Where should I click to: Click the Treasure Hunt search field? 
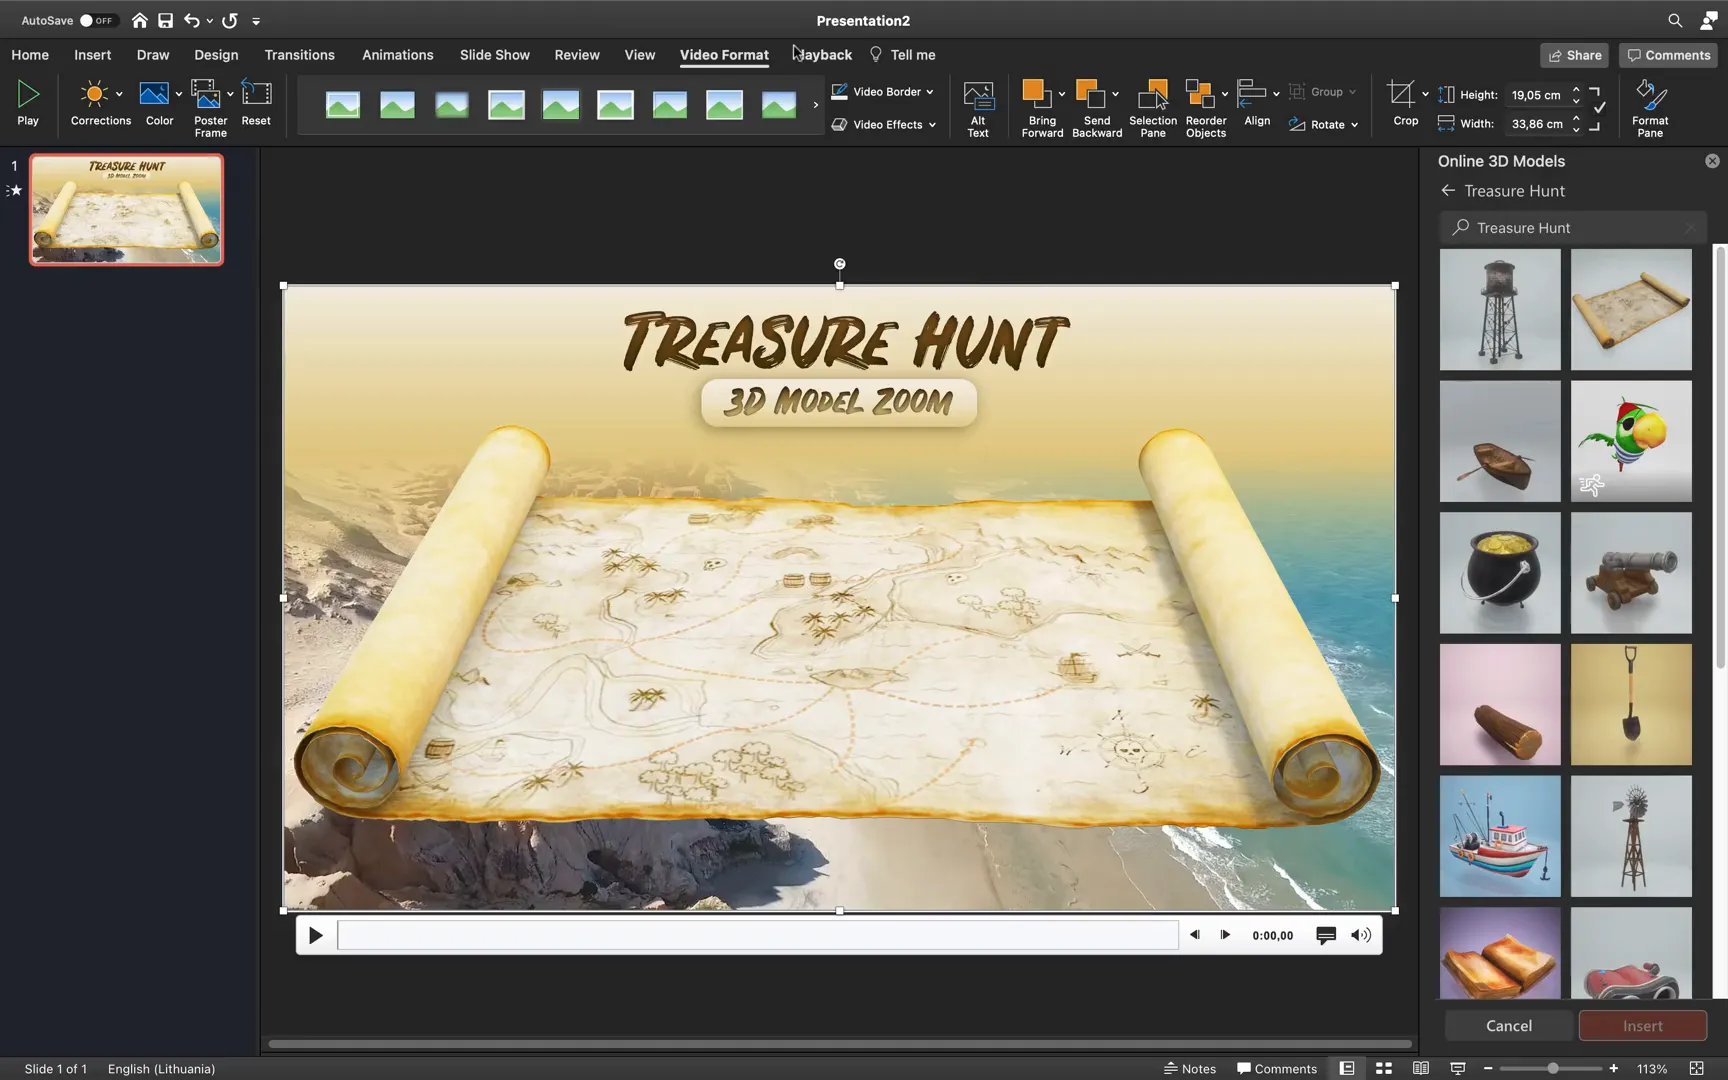(x=1573, y=227)
